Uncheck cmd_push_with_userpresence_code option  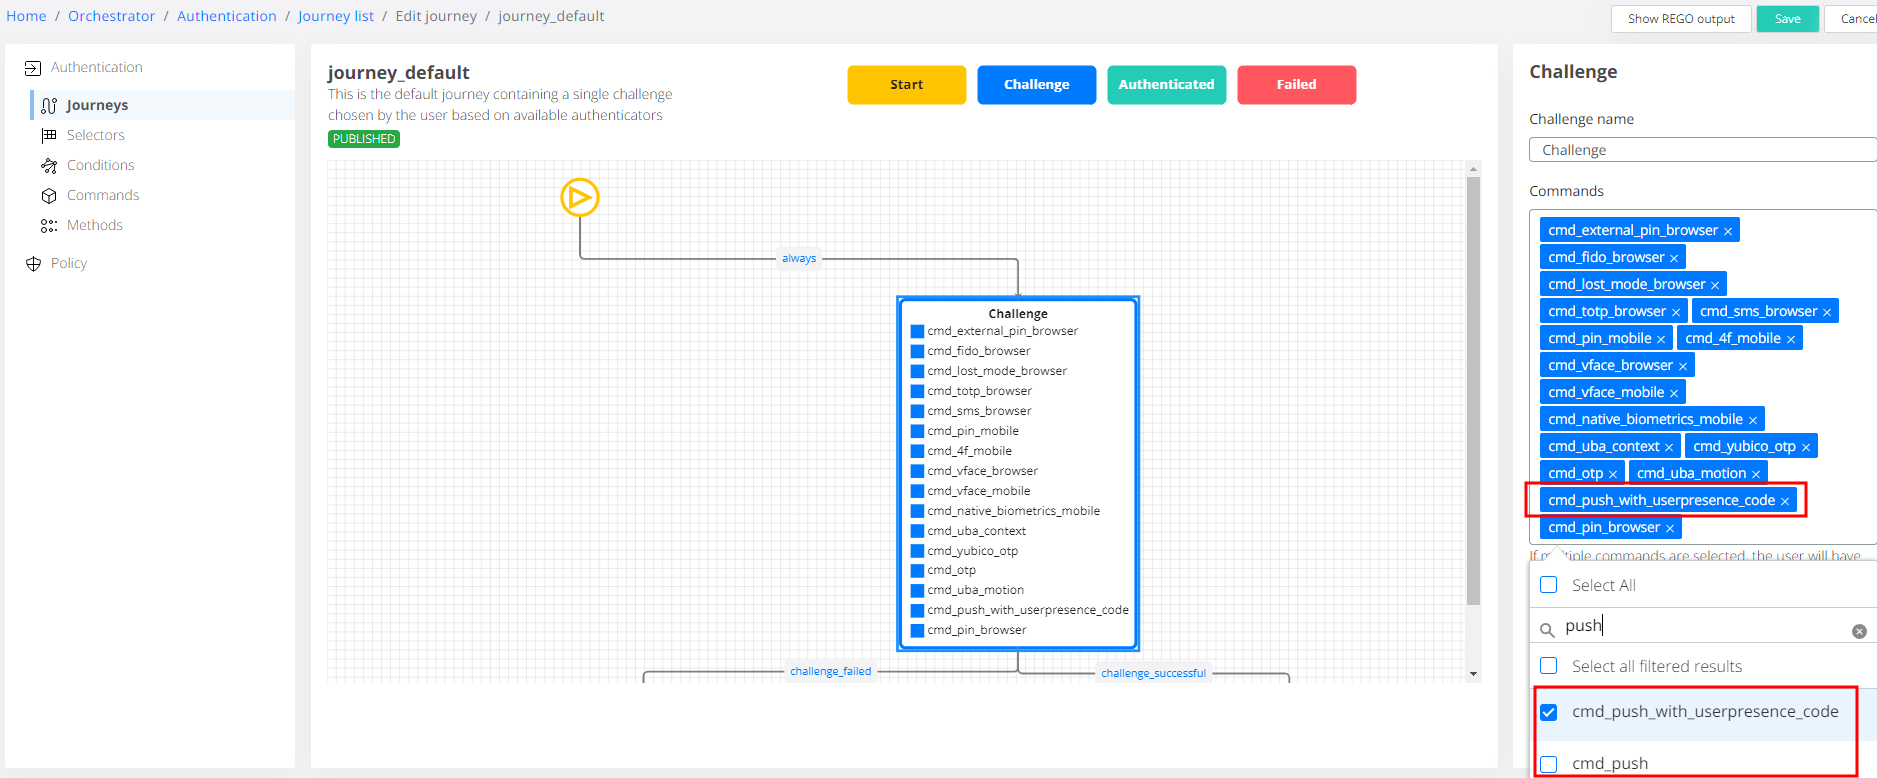[x=1549, y=712]
